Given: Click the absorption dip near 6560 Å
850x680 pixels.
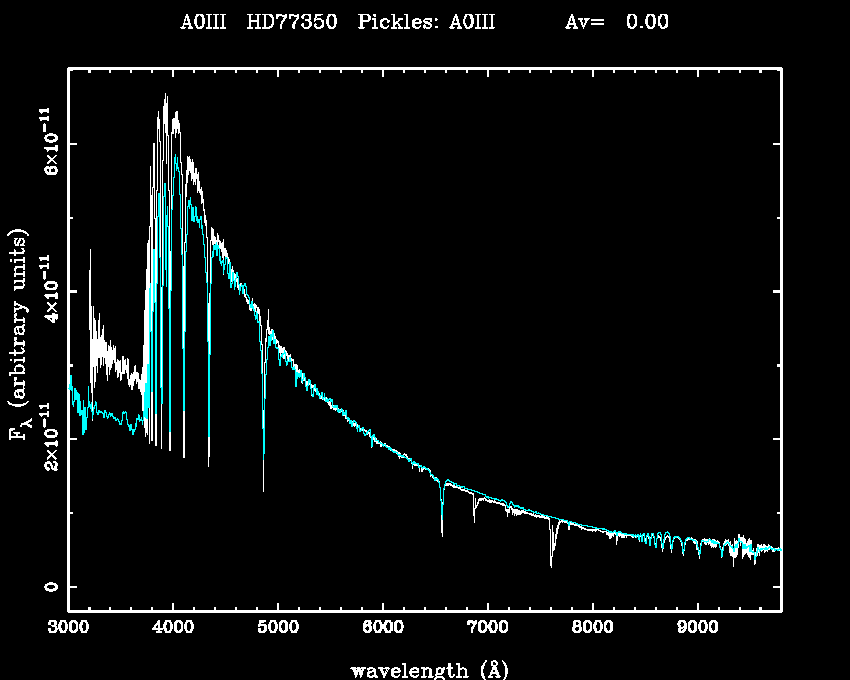Looking at the screenshot, I should [442, 532].
